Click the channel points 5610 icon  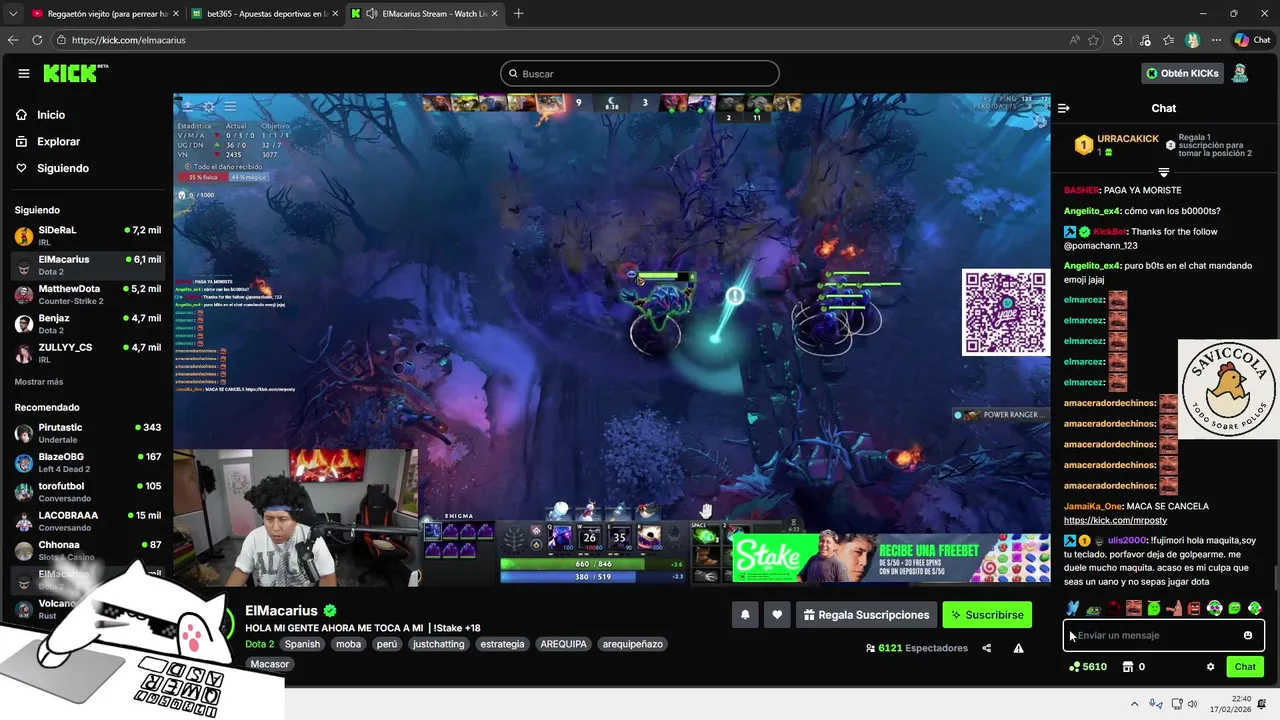[1088, 667]
